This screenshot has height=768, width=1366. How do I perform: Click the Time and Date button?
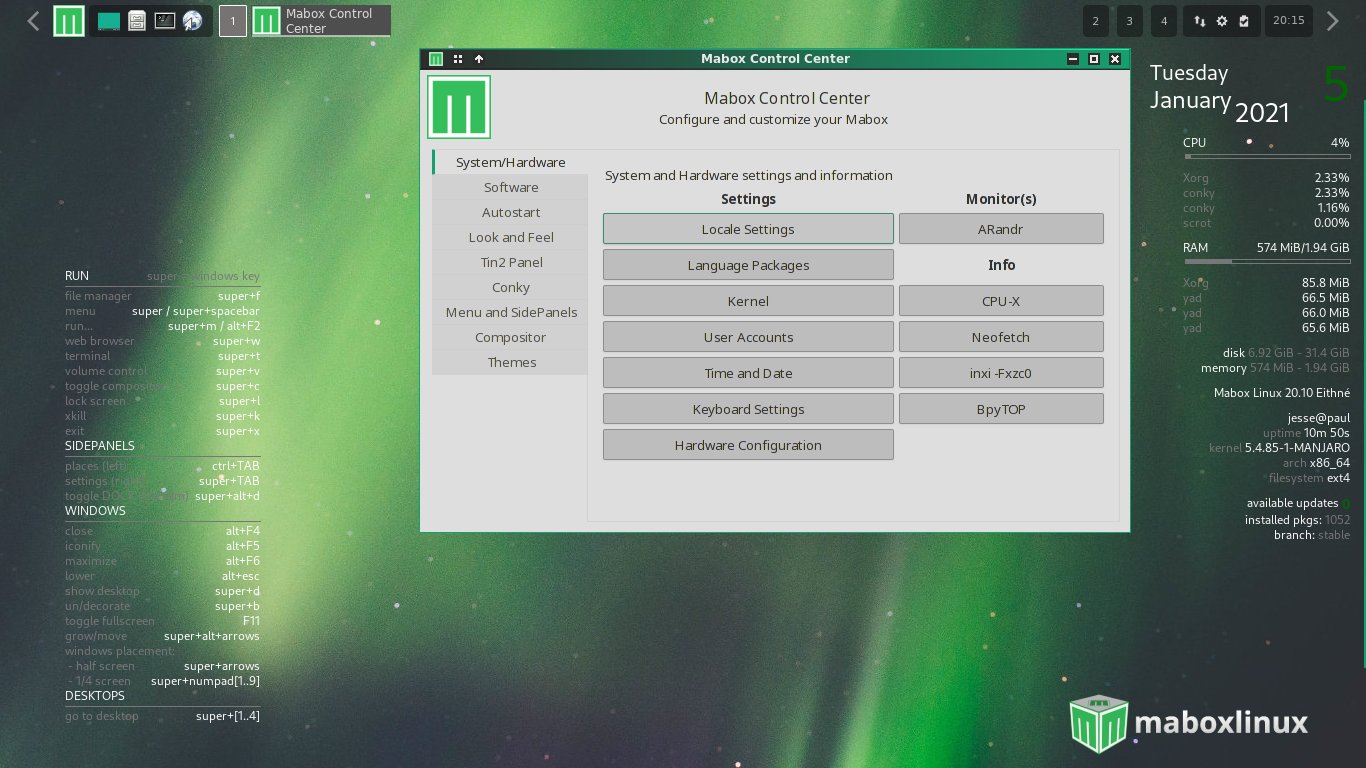click(748, 373)
